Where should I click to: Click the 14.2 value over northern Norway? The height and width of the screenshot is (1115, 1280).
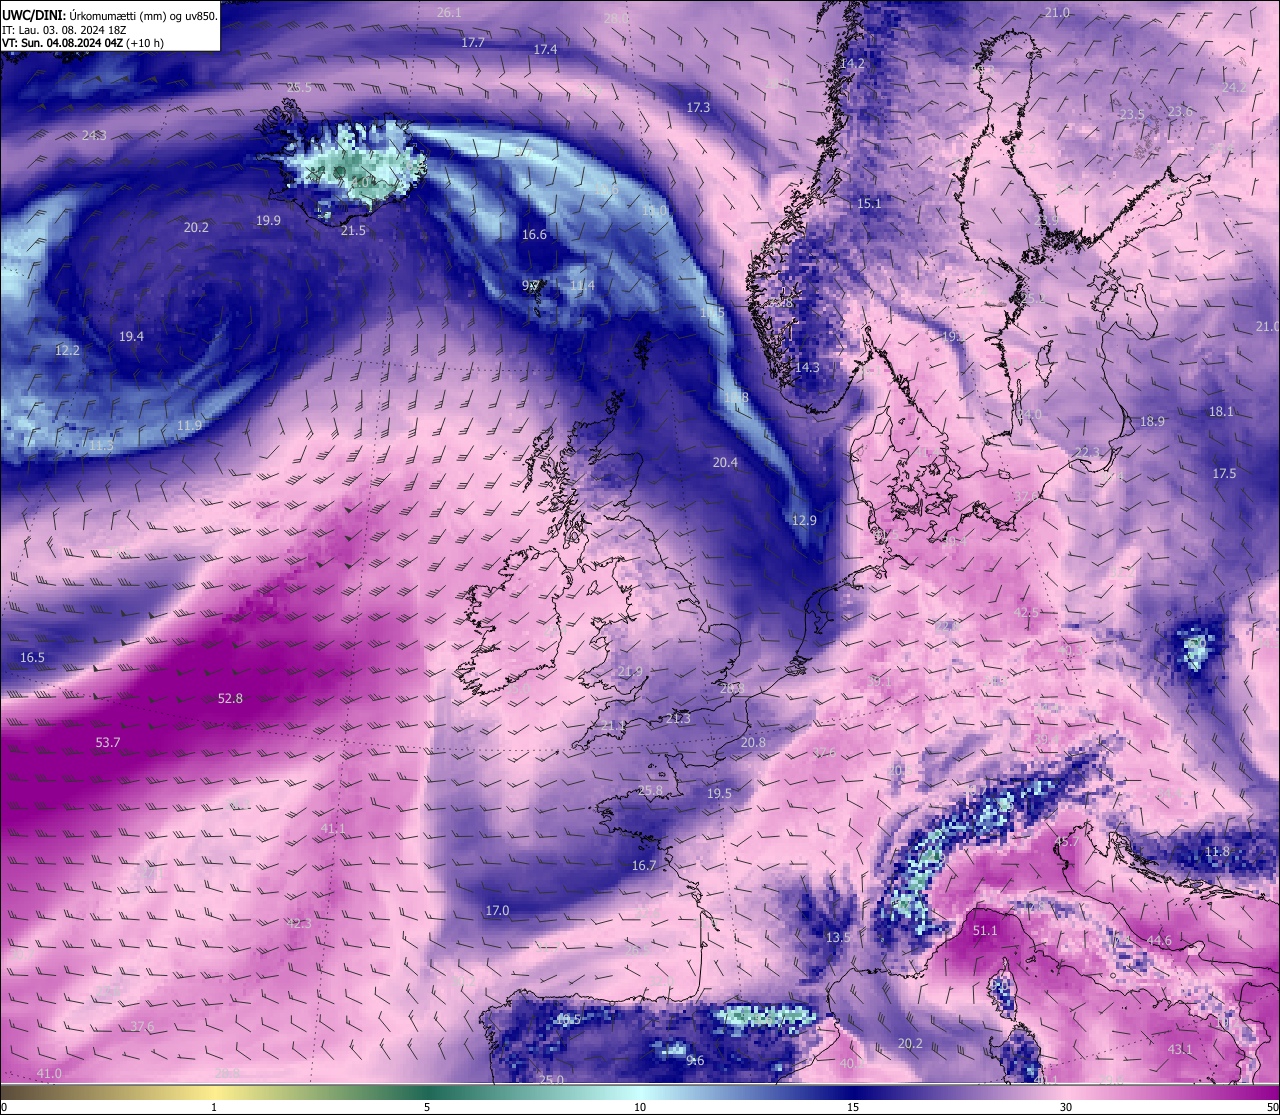852,63
